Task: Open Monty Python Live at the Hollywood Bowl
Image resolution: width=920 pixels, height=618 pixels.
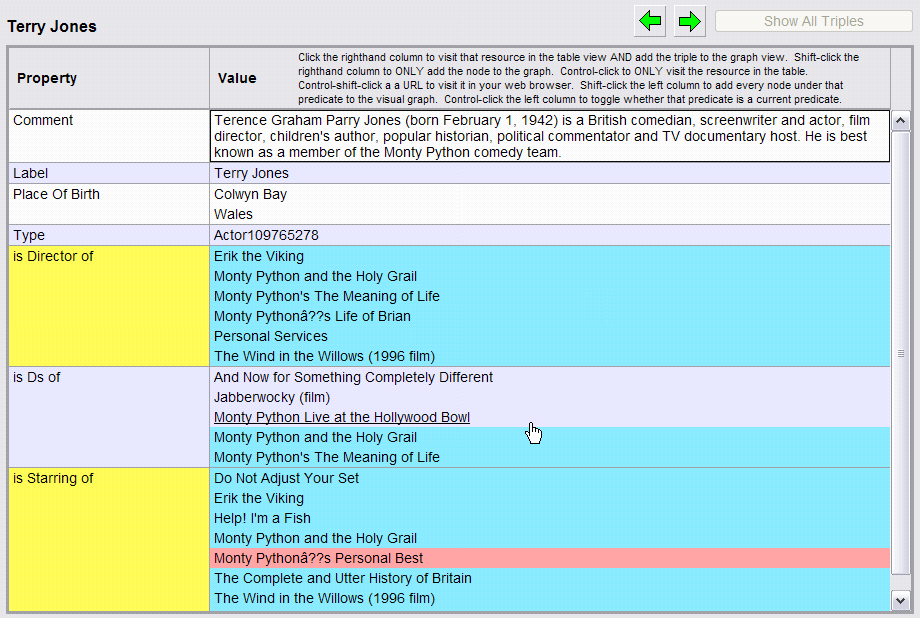Action: pyautogui.click(x=342, y=417)
